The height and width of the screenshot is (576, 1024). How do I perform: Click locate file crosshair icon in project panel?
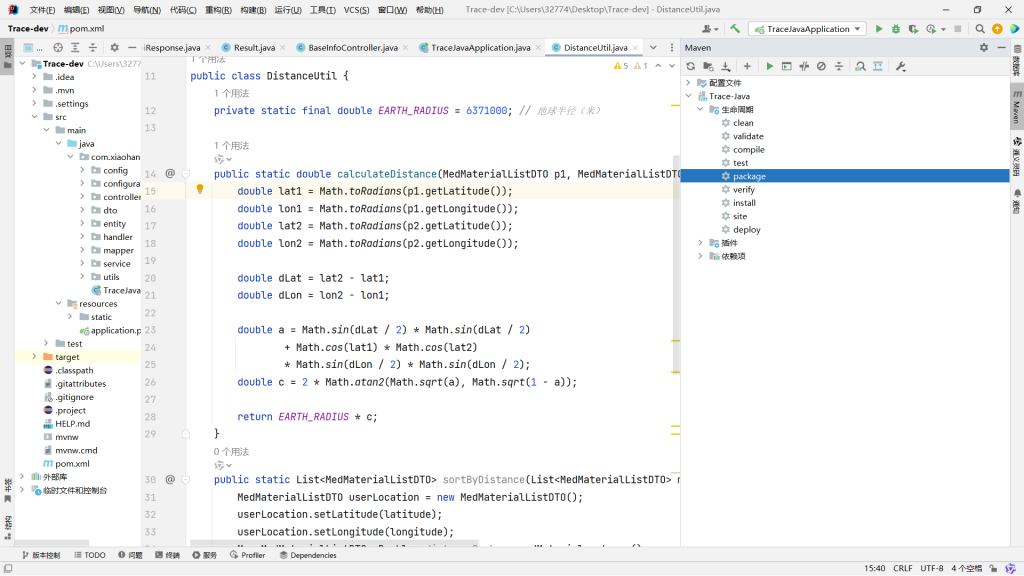coord(58,47)
